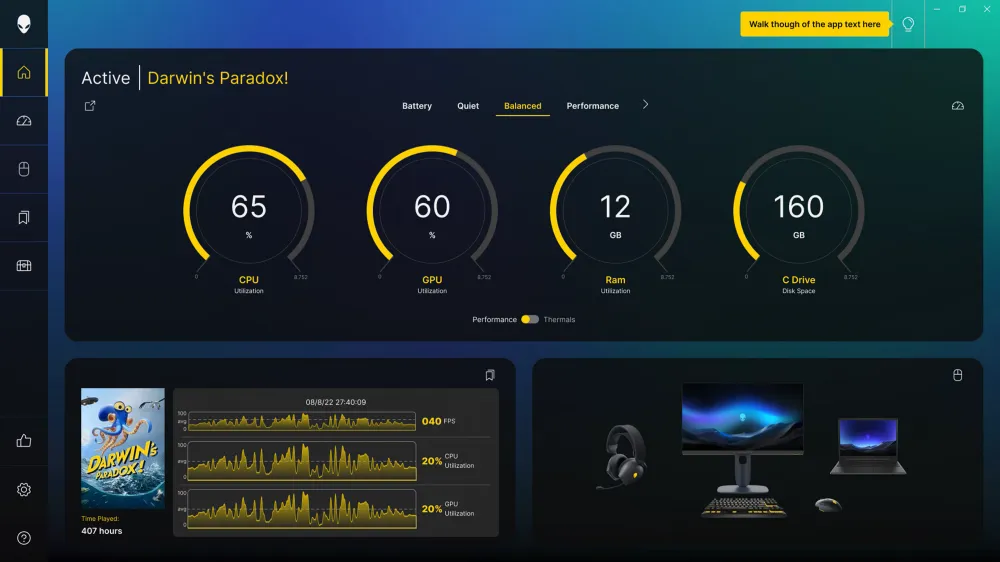Toggle the Performance/Thermals switch
Image resolution: width=1000 pixels, height=562 pixels.
click(x=529, y=320)
